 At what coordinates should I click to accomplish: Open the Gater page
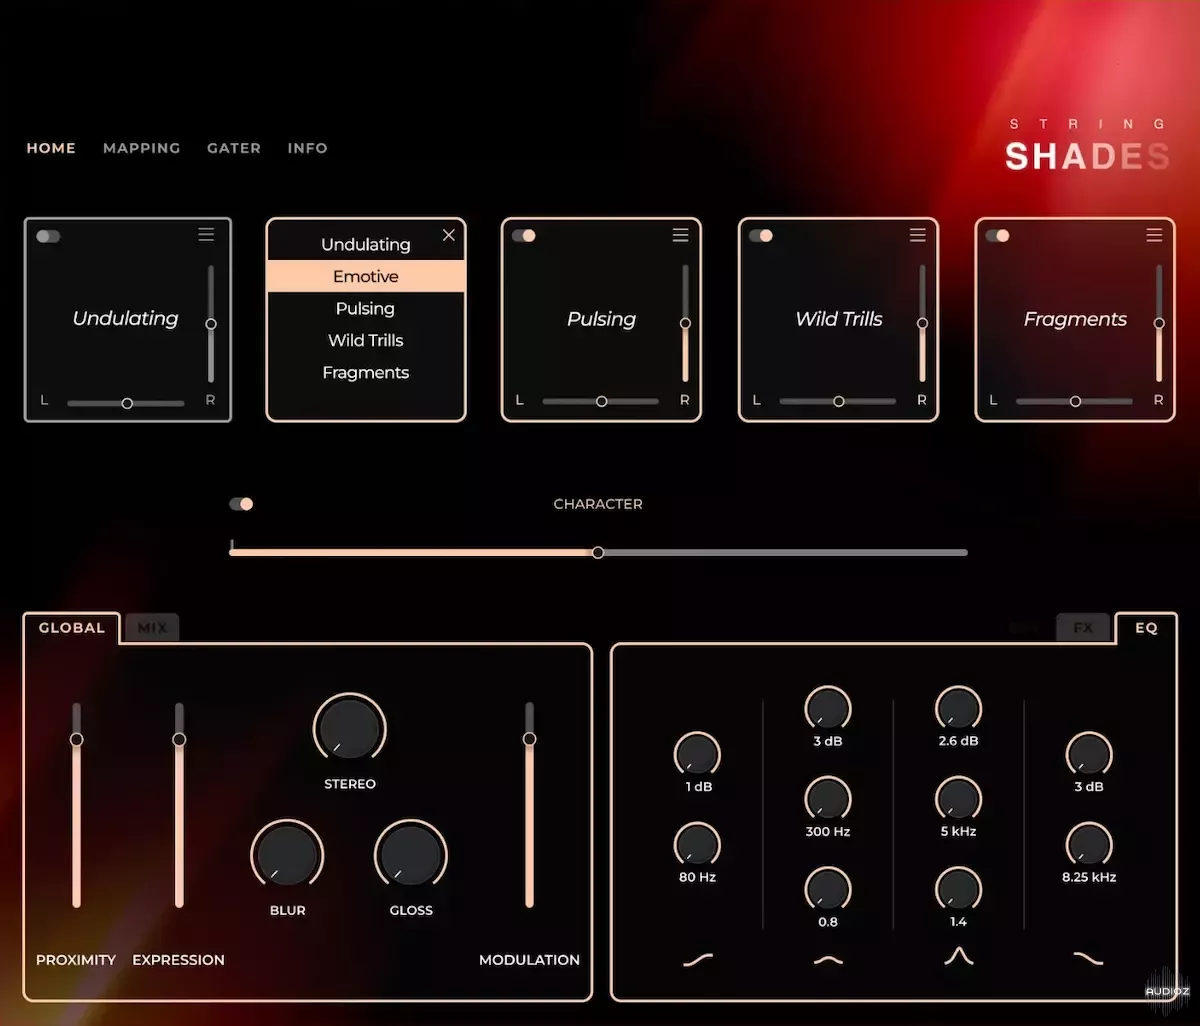click(x=234, y=148)
